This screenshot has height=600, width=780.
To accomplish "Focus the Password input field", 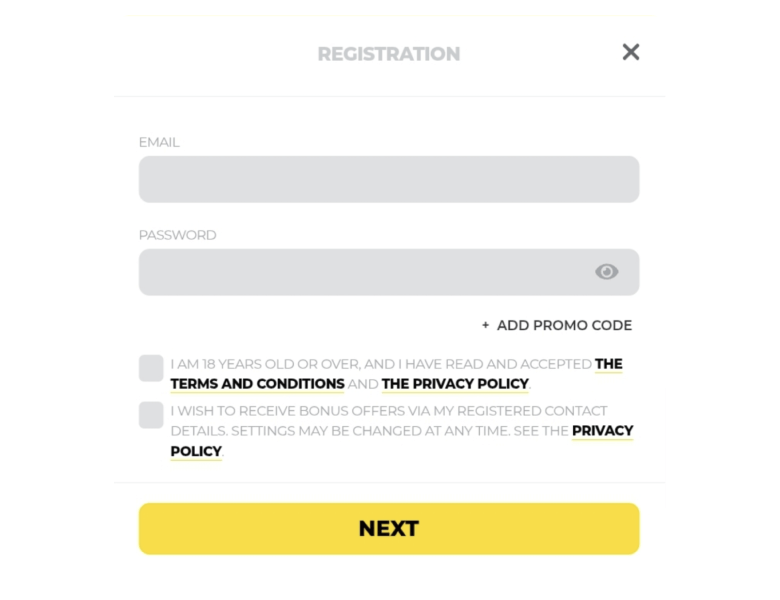I will click(360, 272).
